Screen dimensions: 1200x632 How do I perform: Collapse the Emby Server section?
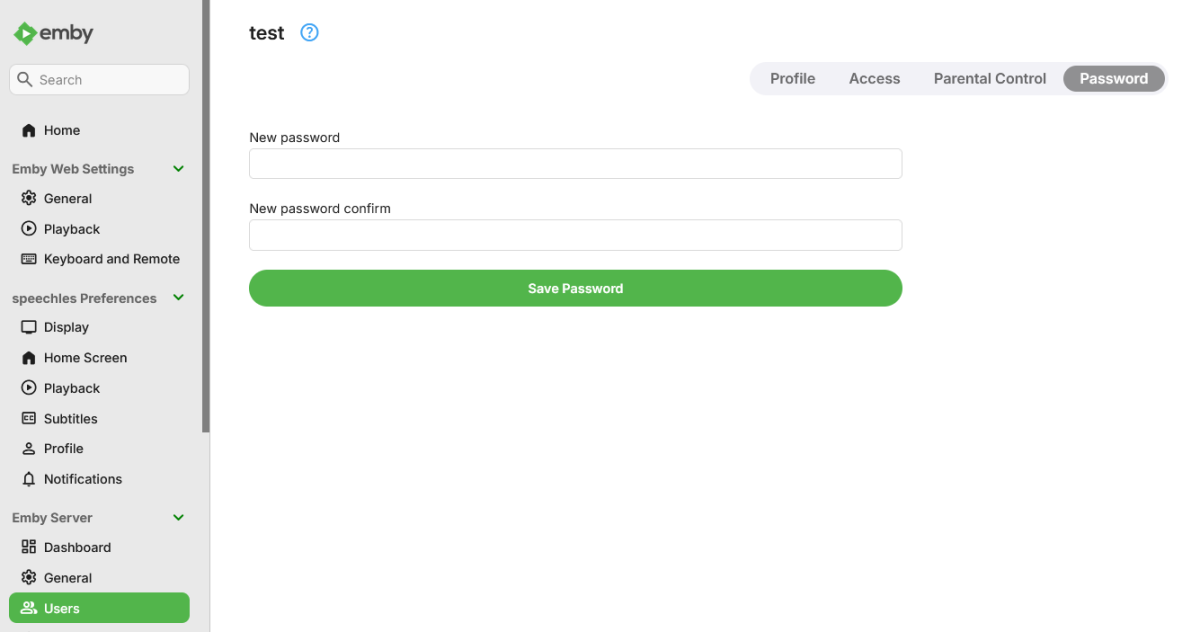click(x=179, y=518)
